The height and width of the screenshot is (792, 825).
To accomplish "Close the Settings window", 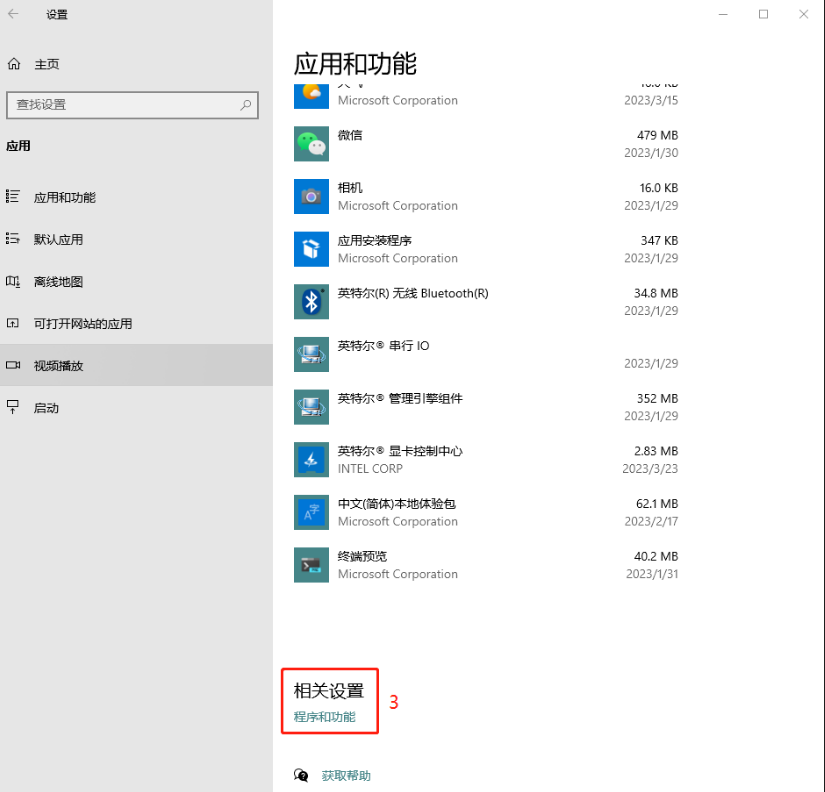I will [803, 14].
